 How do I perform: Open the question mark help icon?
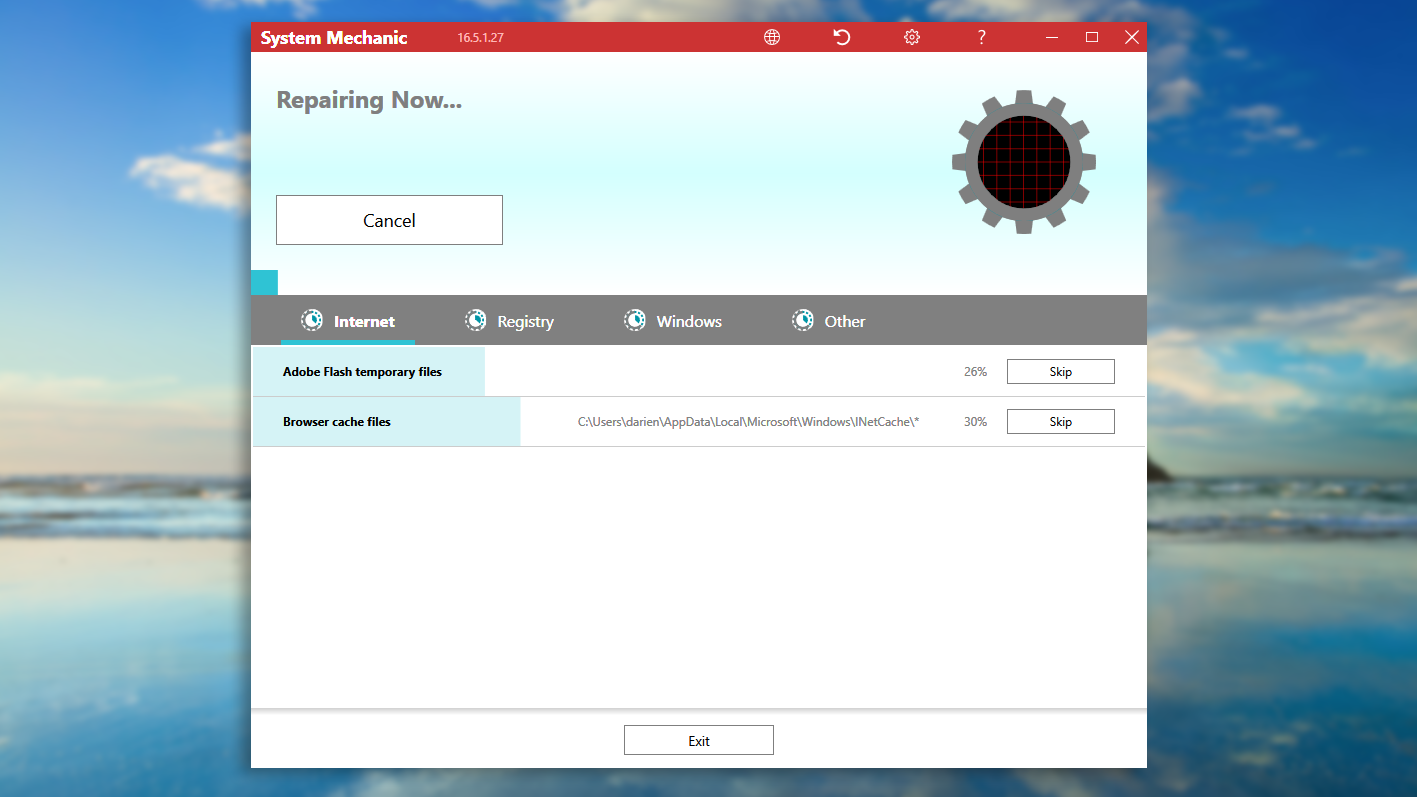pyautogui.click(x=982, y=37)
